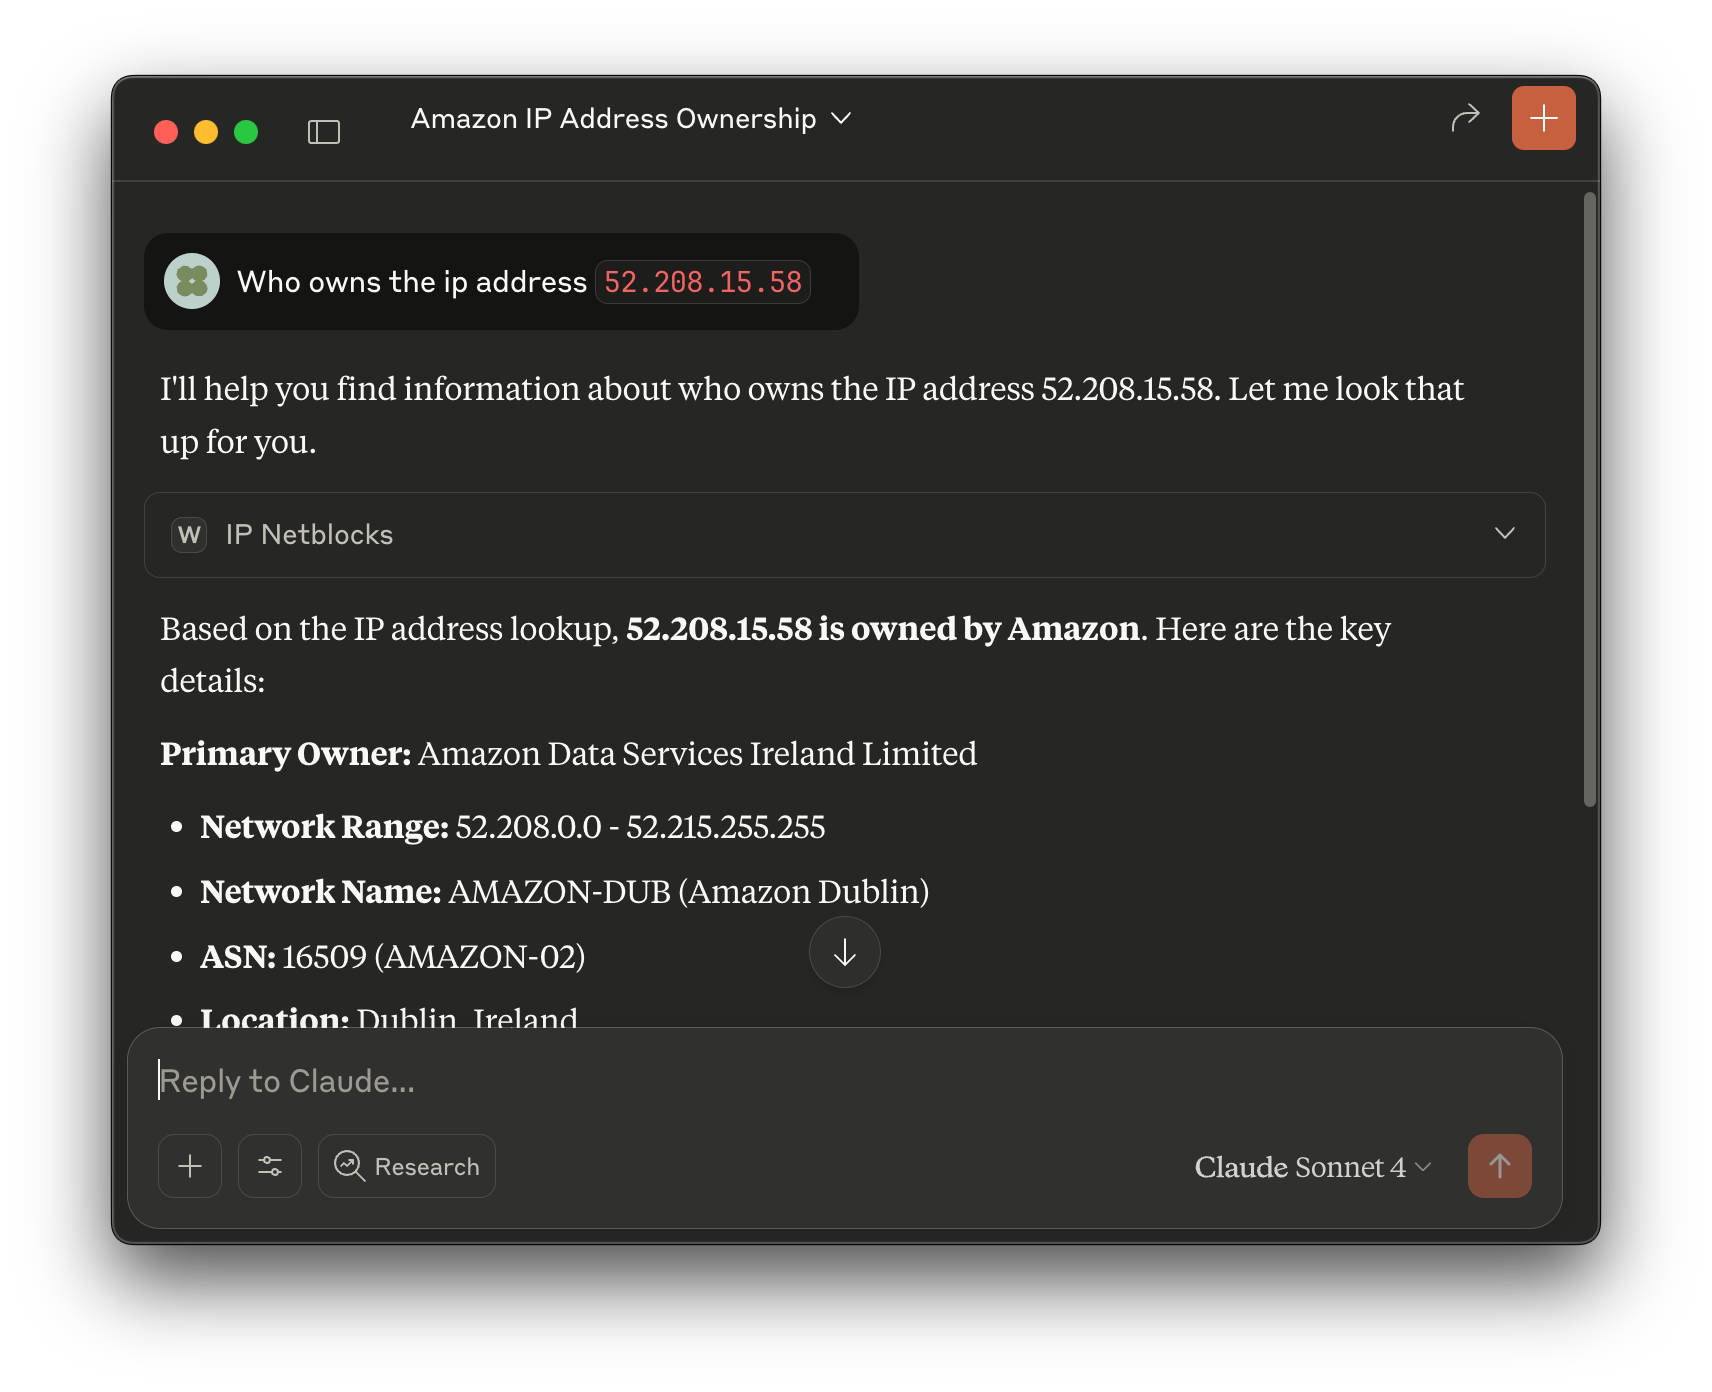Screen dimensions: 1712x1392
Task: Open the Claude Sonnet 4 model selector
Action: point(1311,1167)
